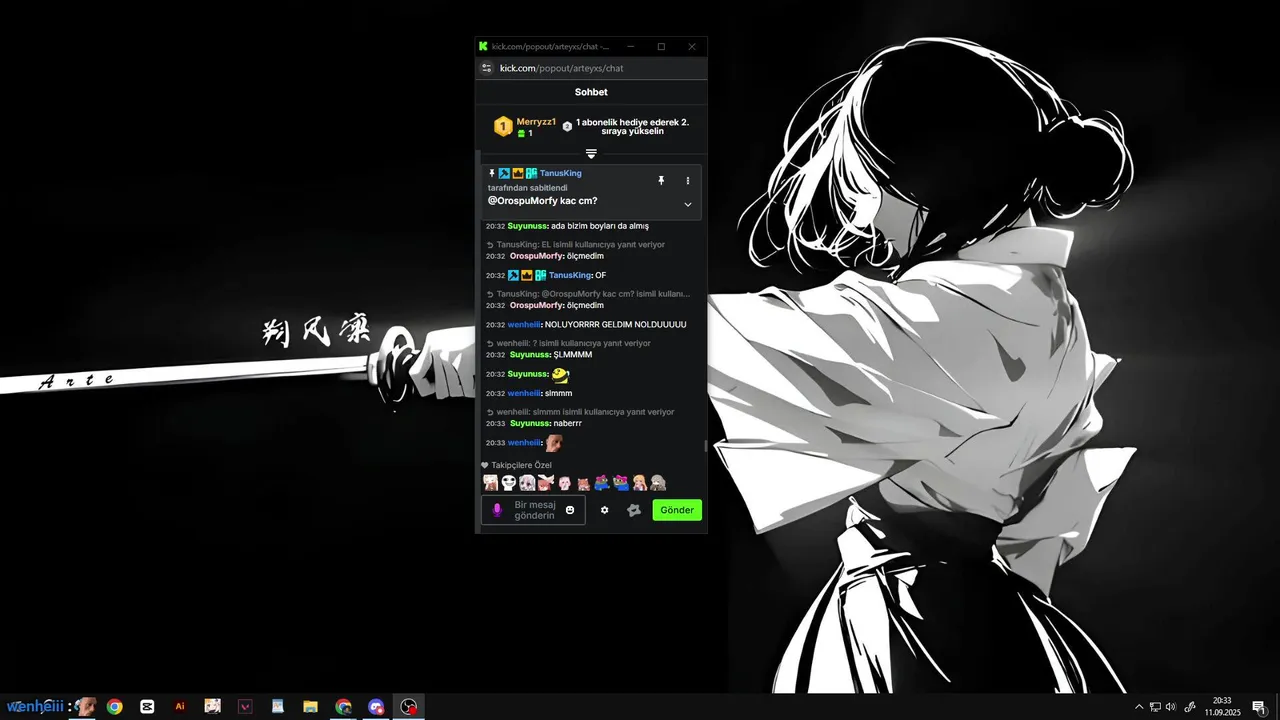Click the face emote sent by wenheiii

pos(553,443)
